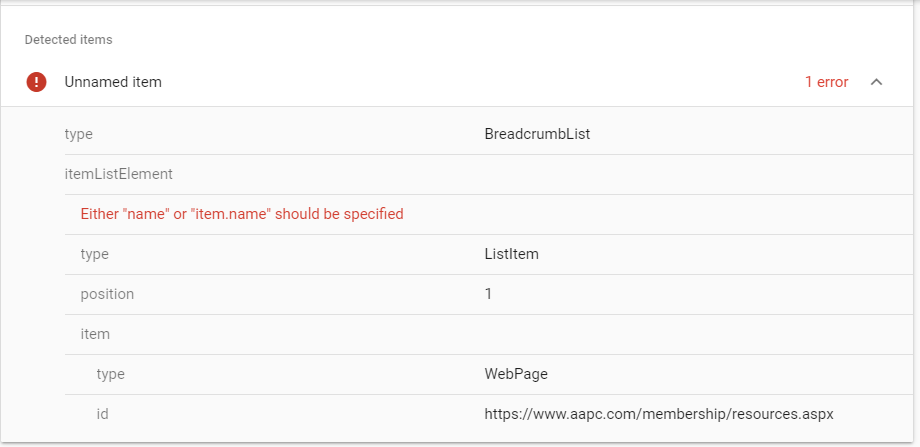The width and height of the screenshot is (920, 447).
Task: Click the "type" label beside ListItem
Action: [95, 254]
